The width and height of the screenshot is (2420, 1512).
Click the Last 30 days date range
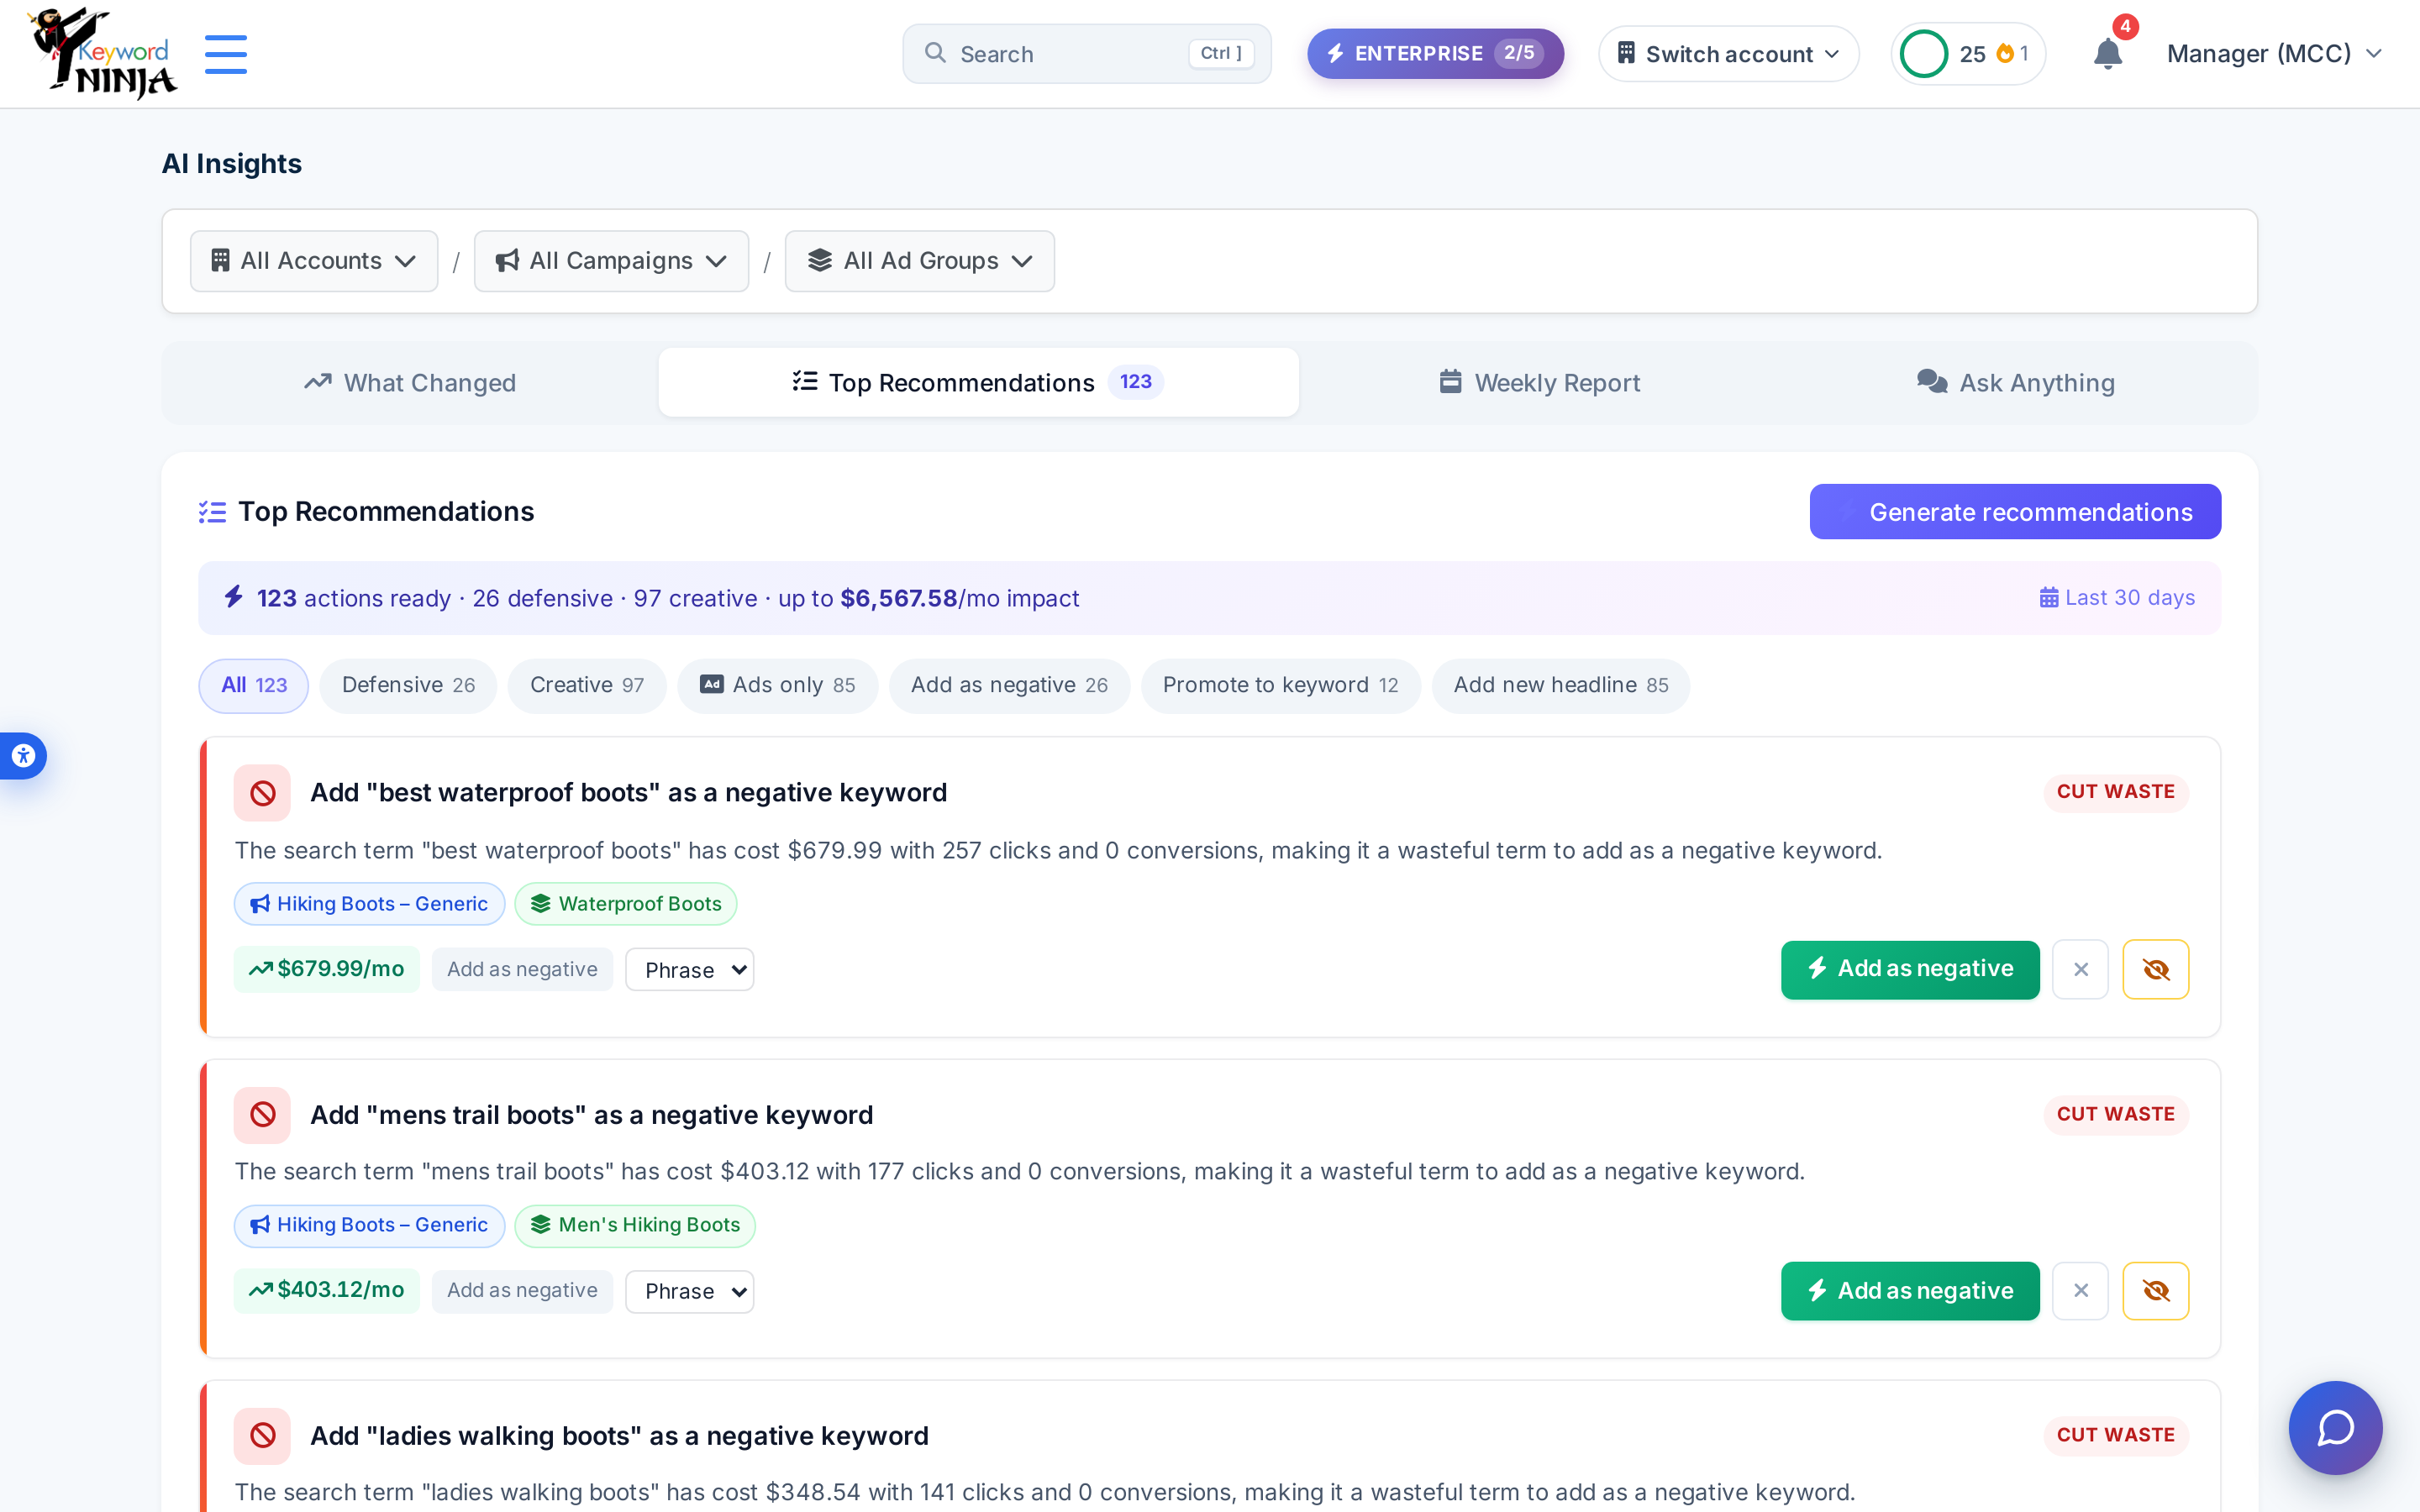click(2117, 598)
